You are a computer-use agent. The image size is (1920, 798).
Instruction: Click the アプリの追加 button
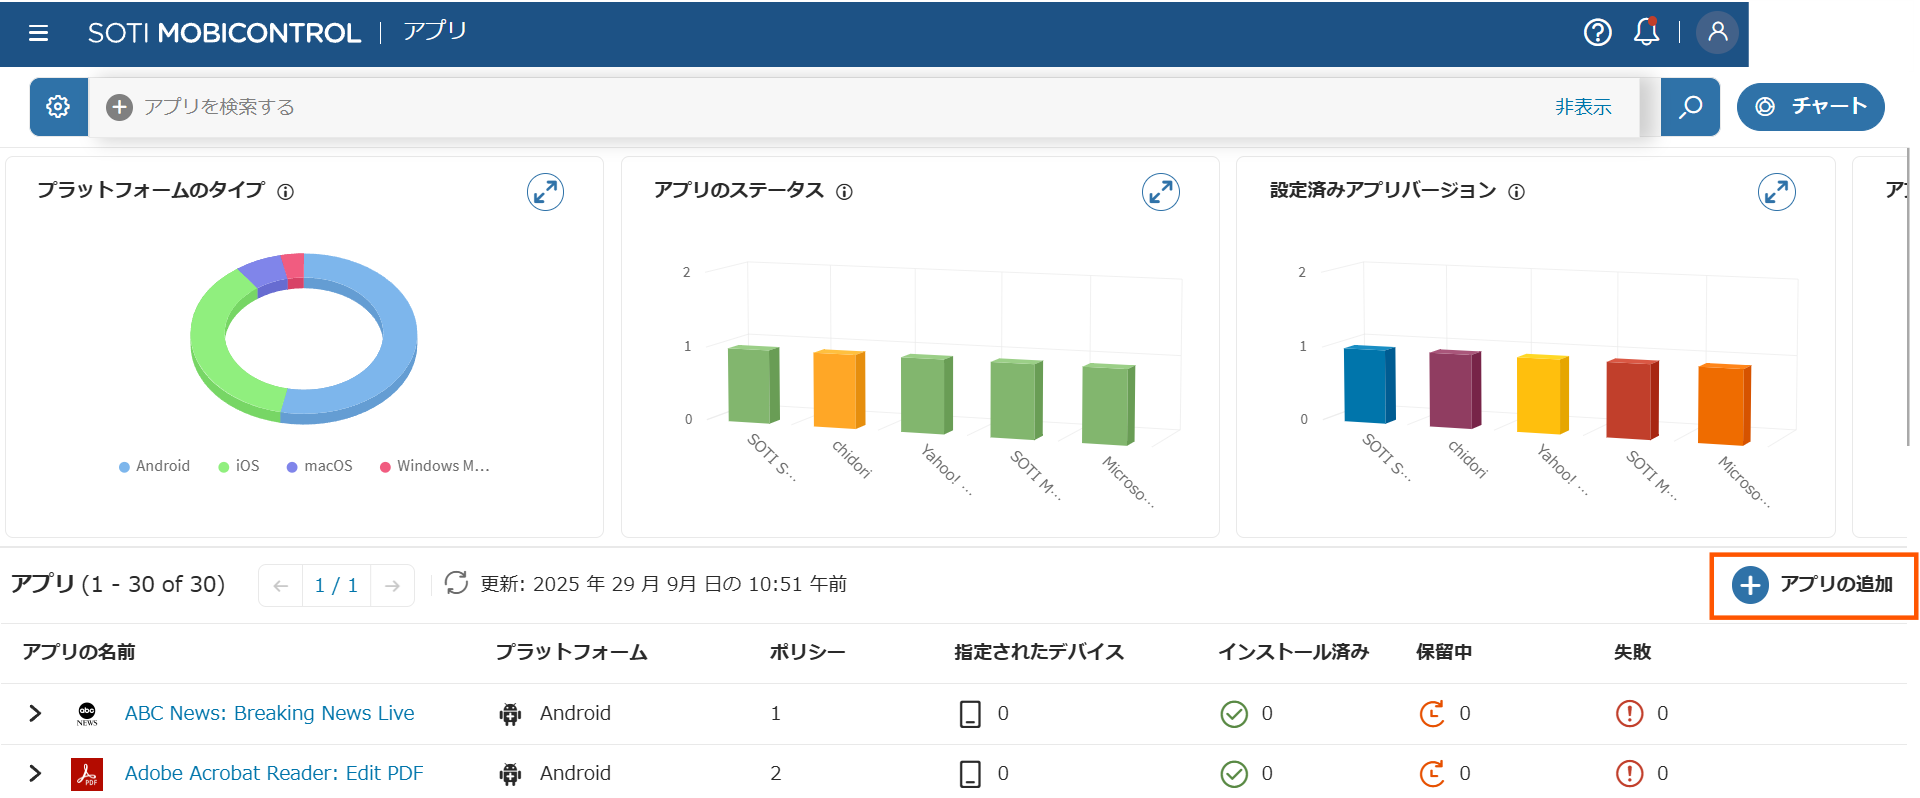(x=1813, y=585)
